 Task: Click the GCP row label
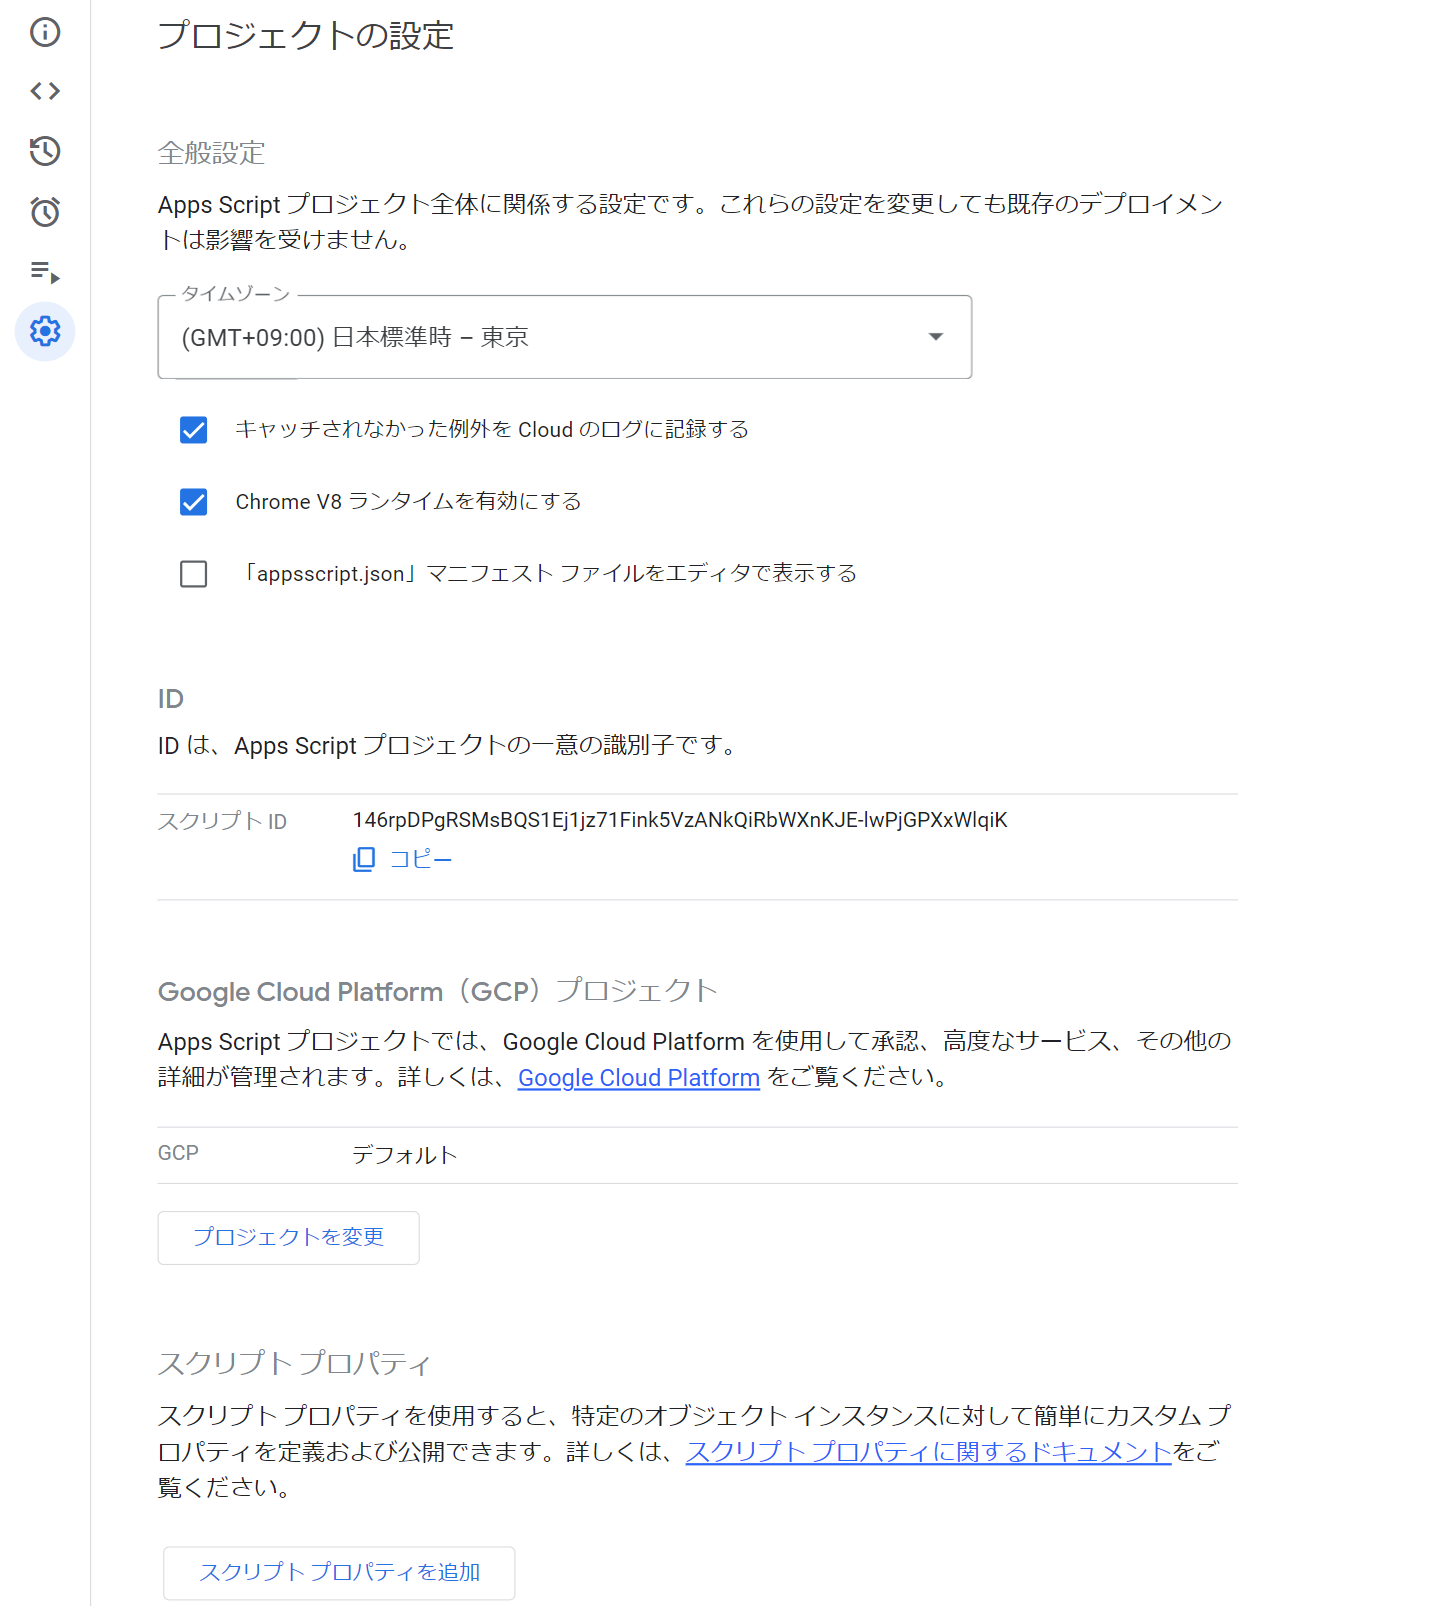pos(179,1153)
